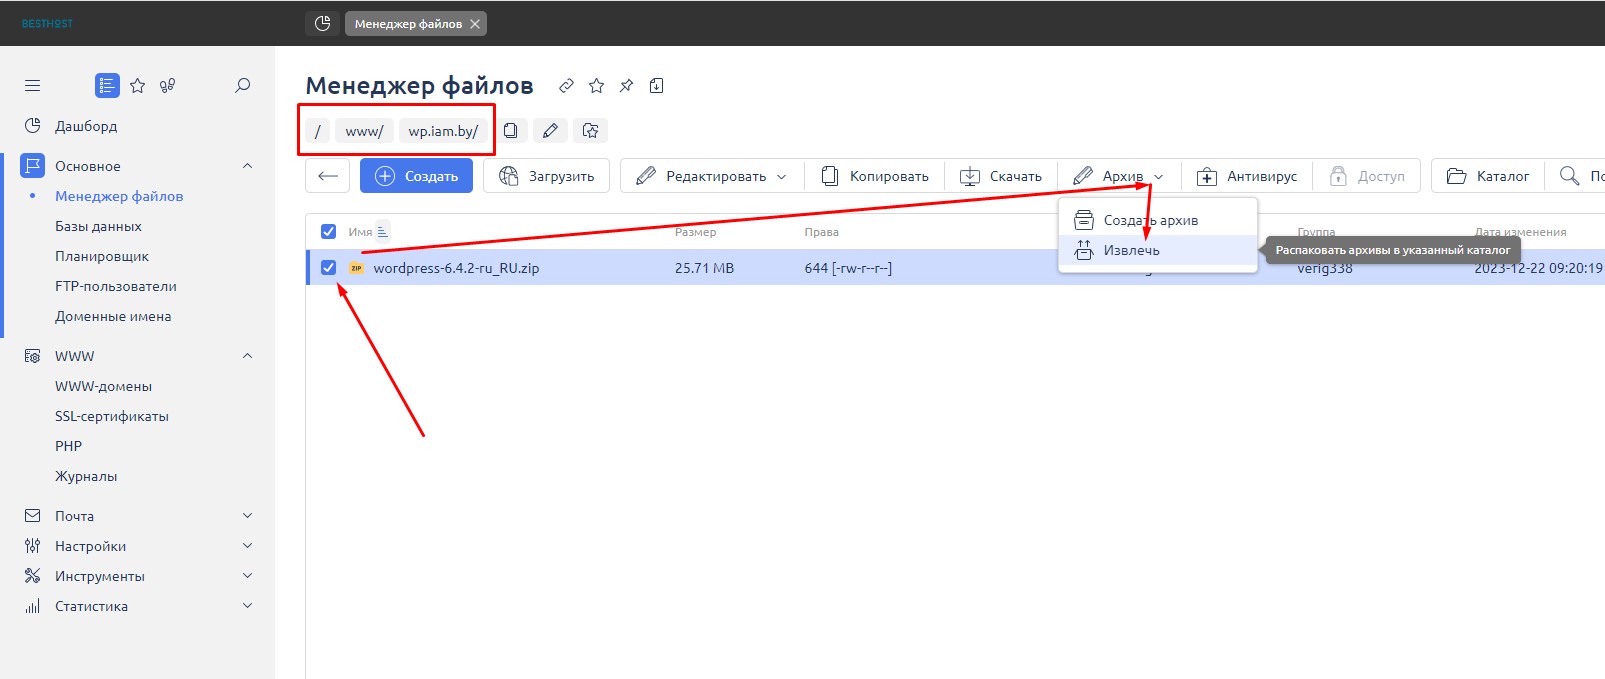Viewport: 1605px width, 679px height.
Task: Open the Редактировать dropdown
Action: 711,176
